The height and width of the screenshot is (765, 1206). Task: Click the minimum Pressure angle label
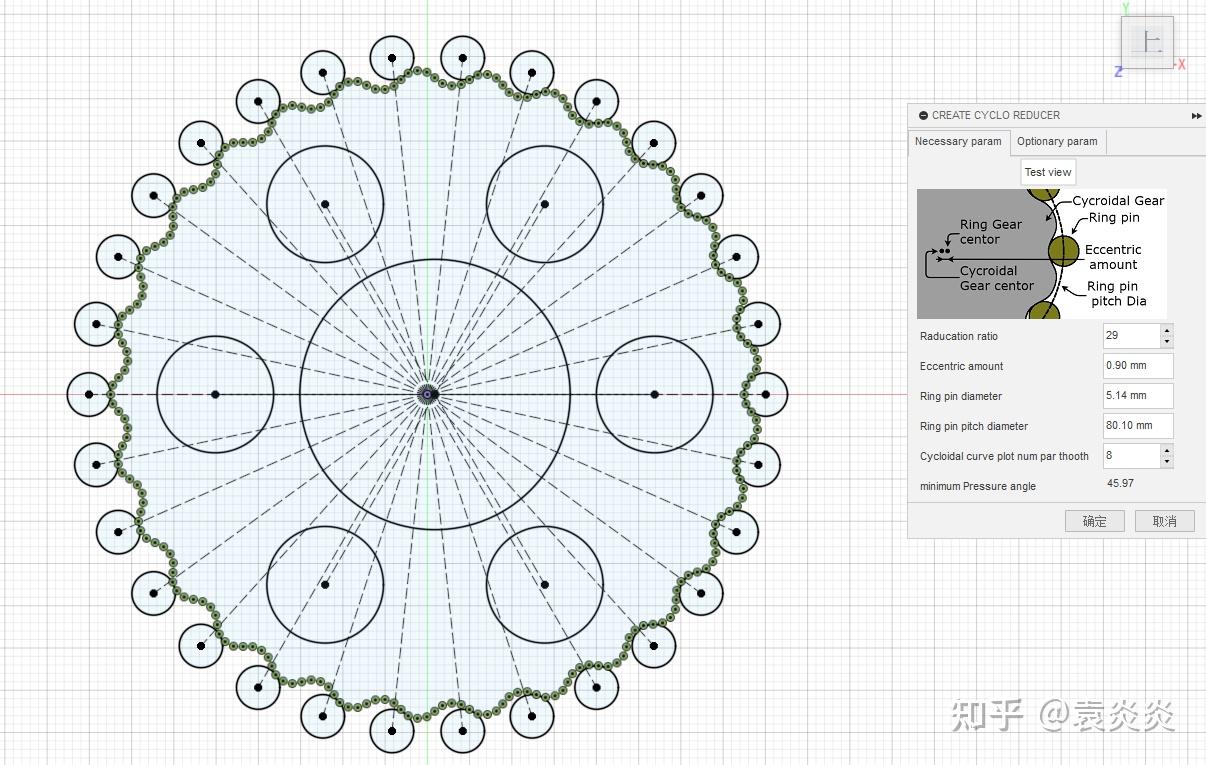(x=978, y=487)
